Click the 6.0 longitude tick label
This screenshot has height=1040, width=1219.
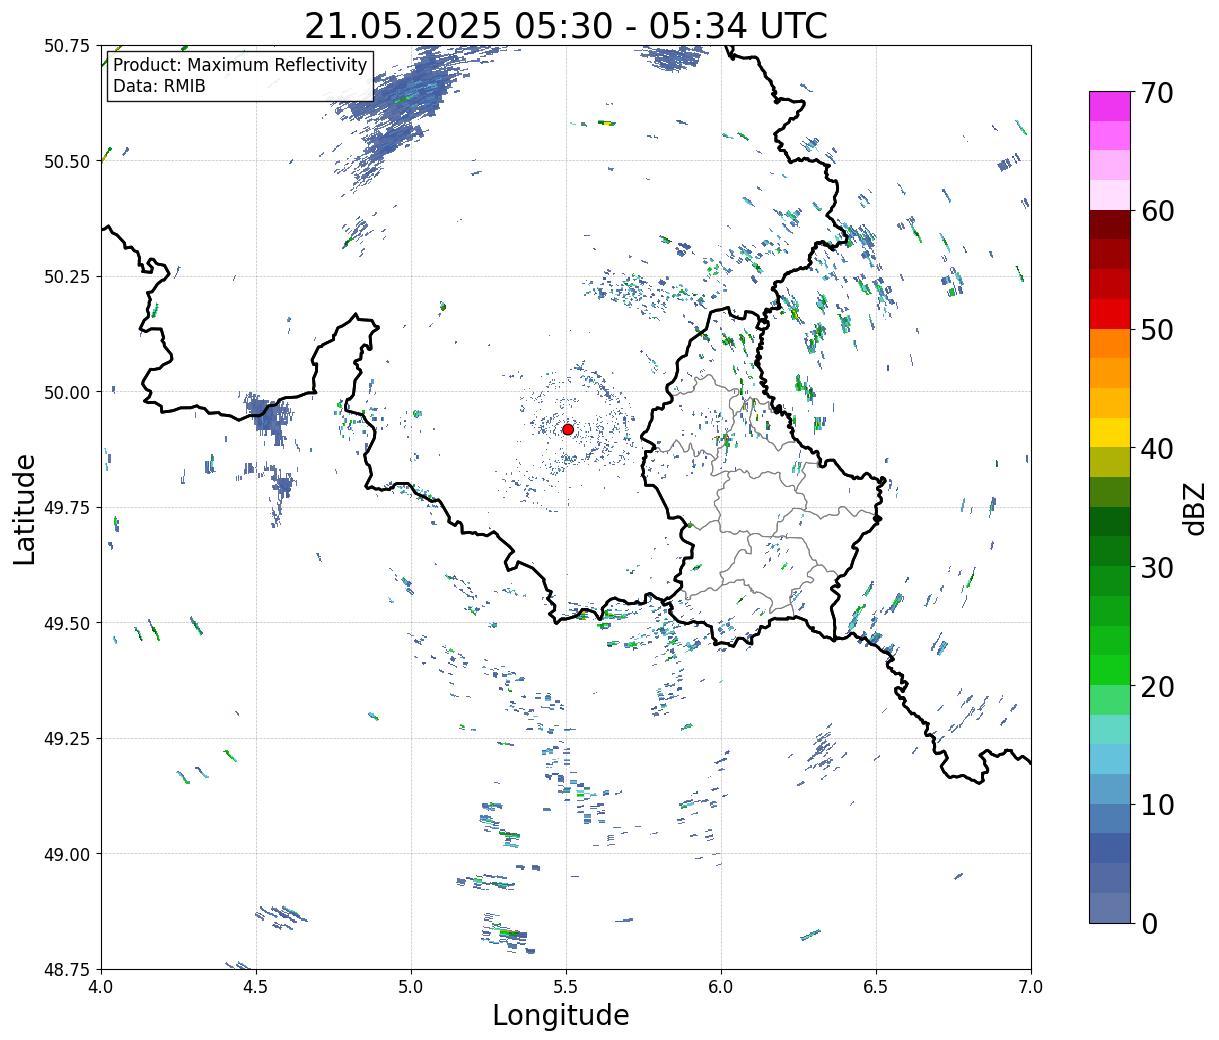click(x=721, y=987)
